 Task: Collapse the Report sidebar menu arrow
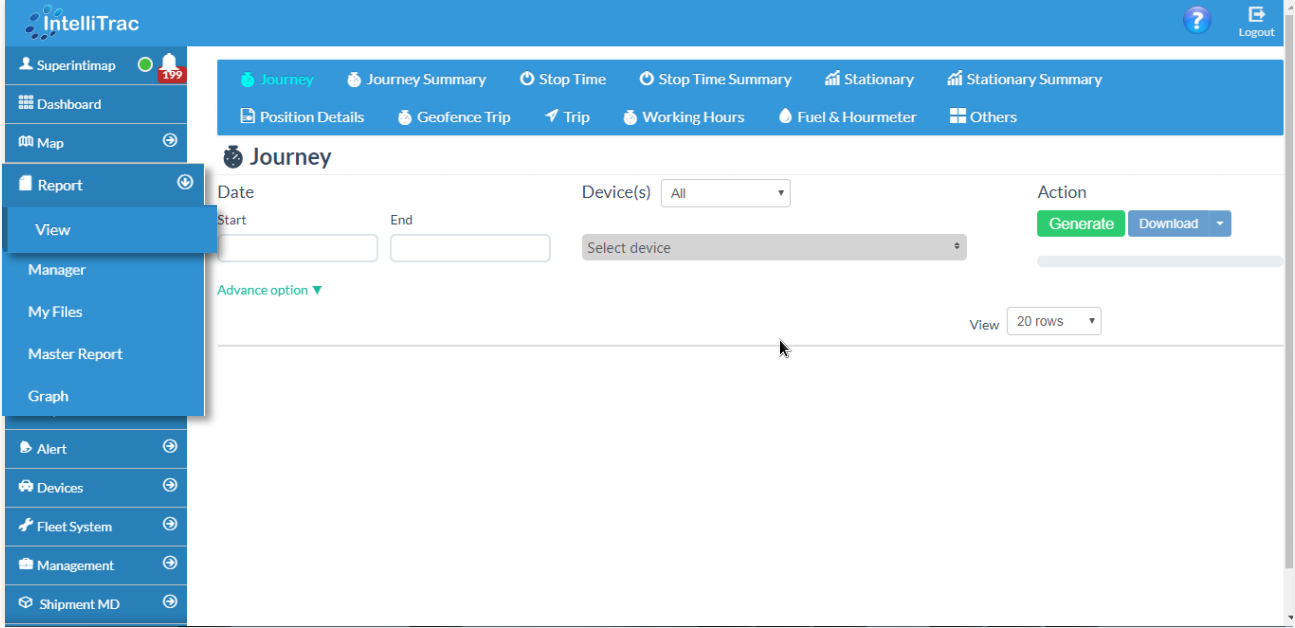(x=185, y=182)
